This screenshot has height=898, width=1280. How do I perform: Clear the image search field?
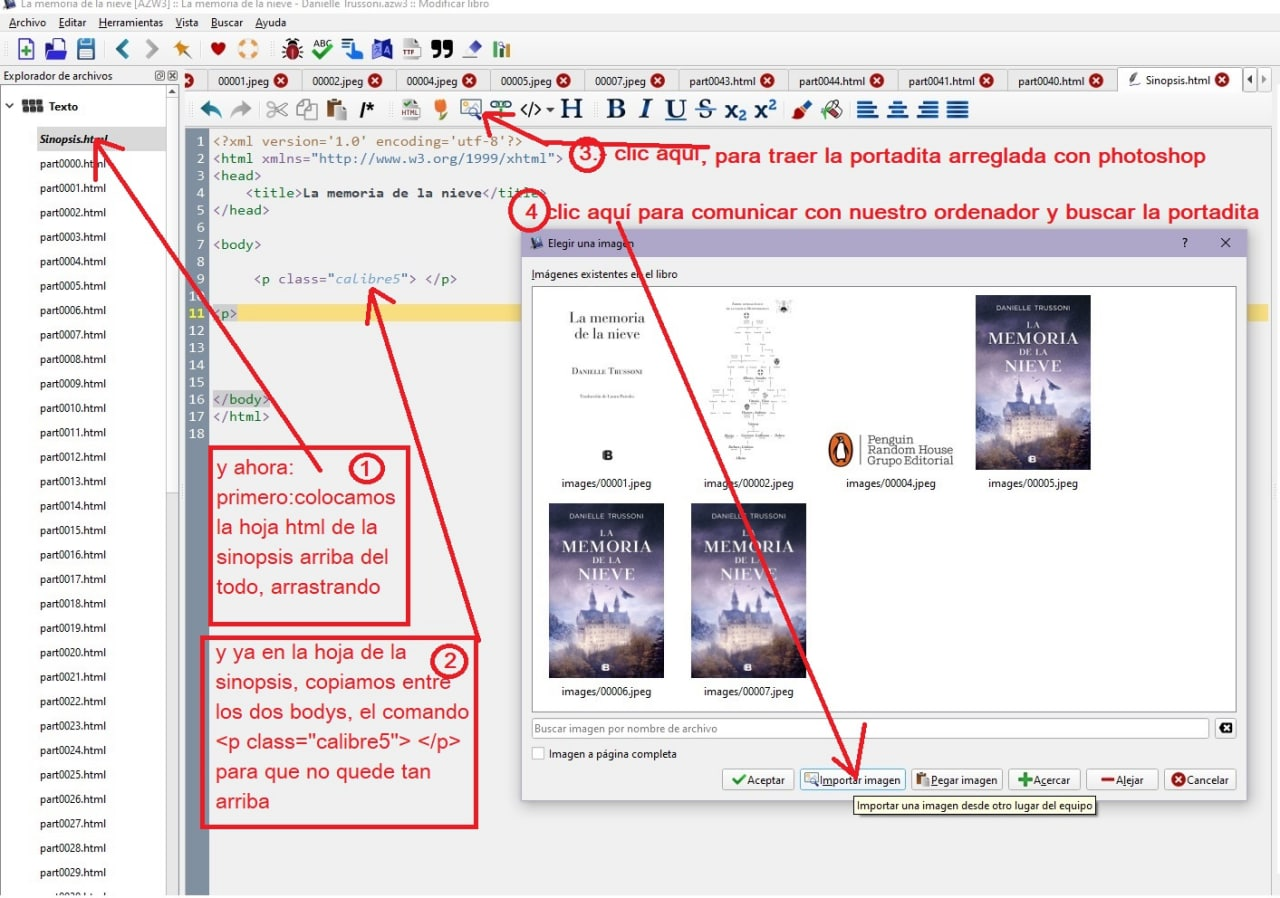pyautogui.click(x=1225, y=728)
